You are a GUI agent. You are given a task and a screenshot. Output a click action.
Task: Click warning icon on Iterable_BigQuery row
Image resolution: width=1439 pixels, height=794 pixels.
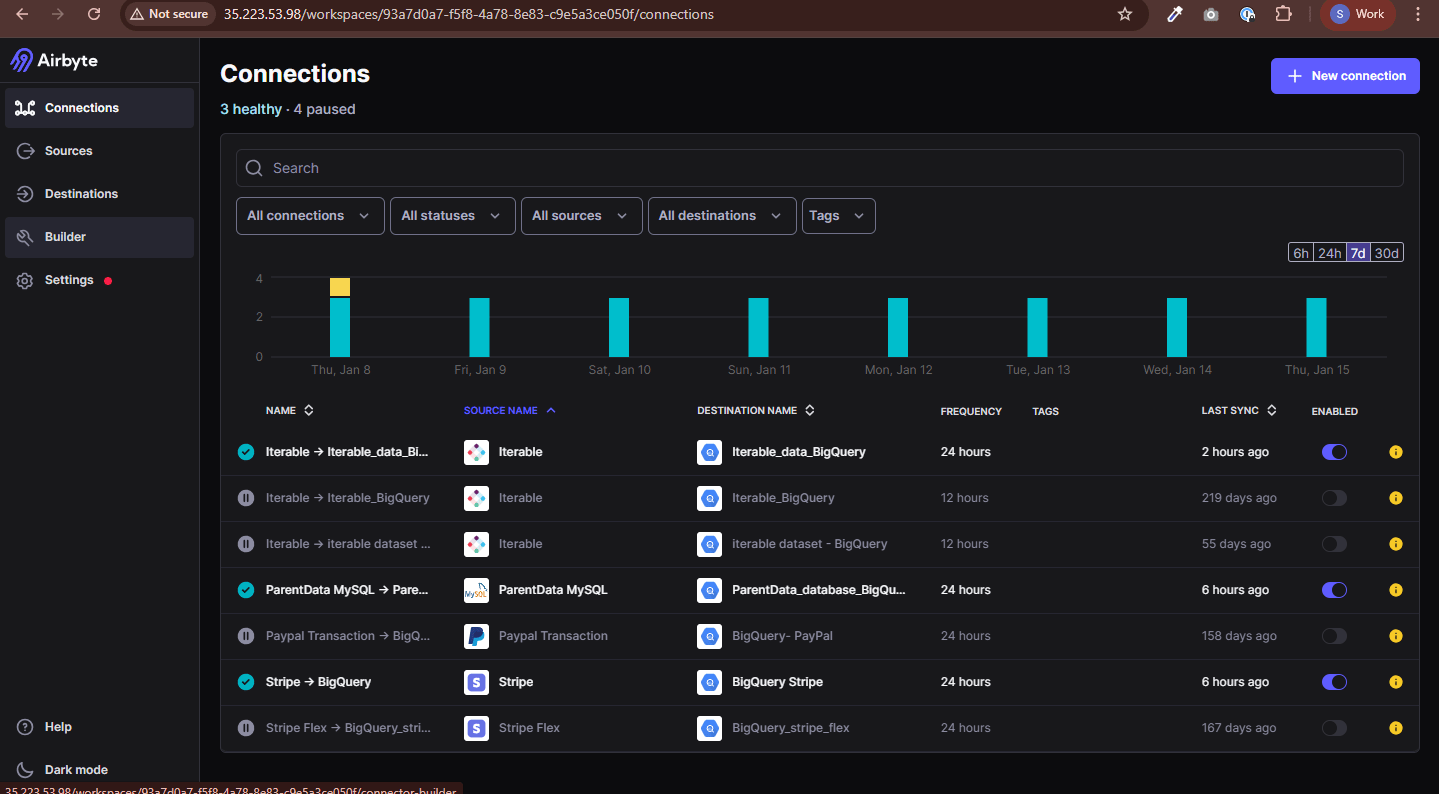pos(1396,498)
